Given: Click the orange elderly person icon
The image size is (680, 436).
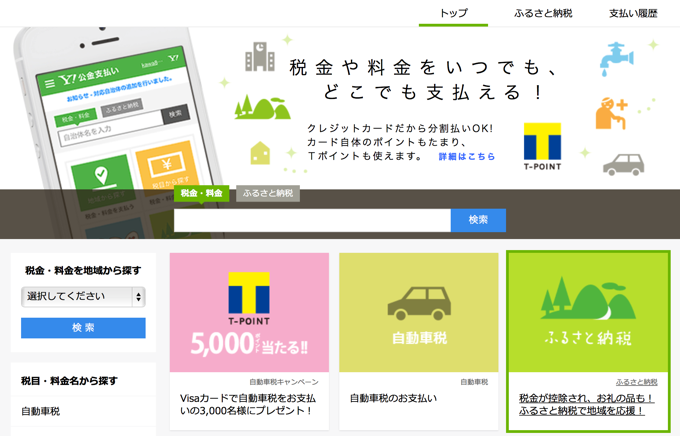Looking at the screenshot, I should point(611,113).
